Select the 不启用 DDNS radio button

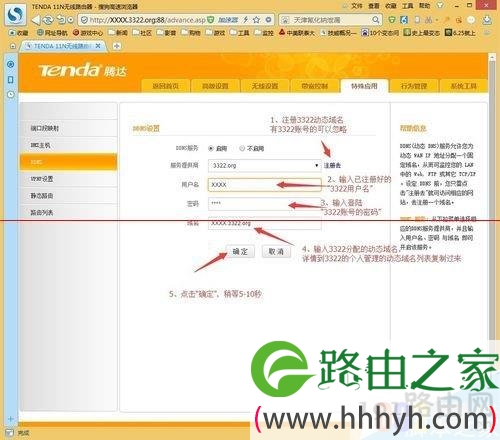[242, 148]
